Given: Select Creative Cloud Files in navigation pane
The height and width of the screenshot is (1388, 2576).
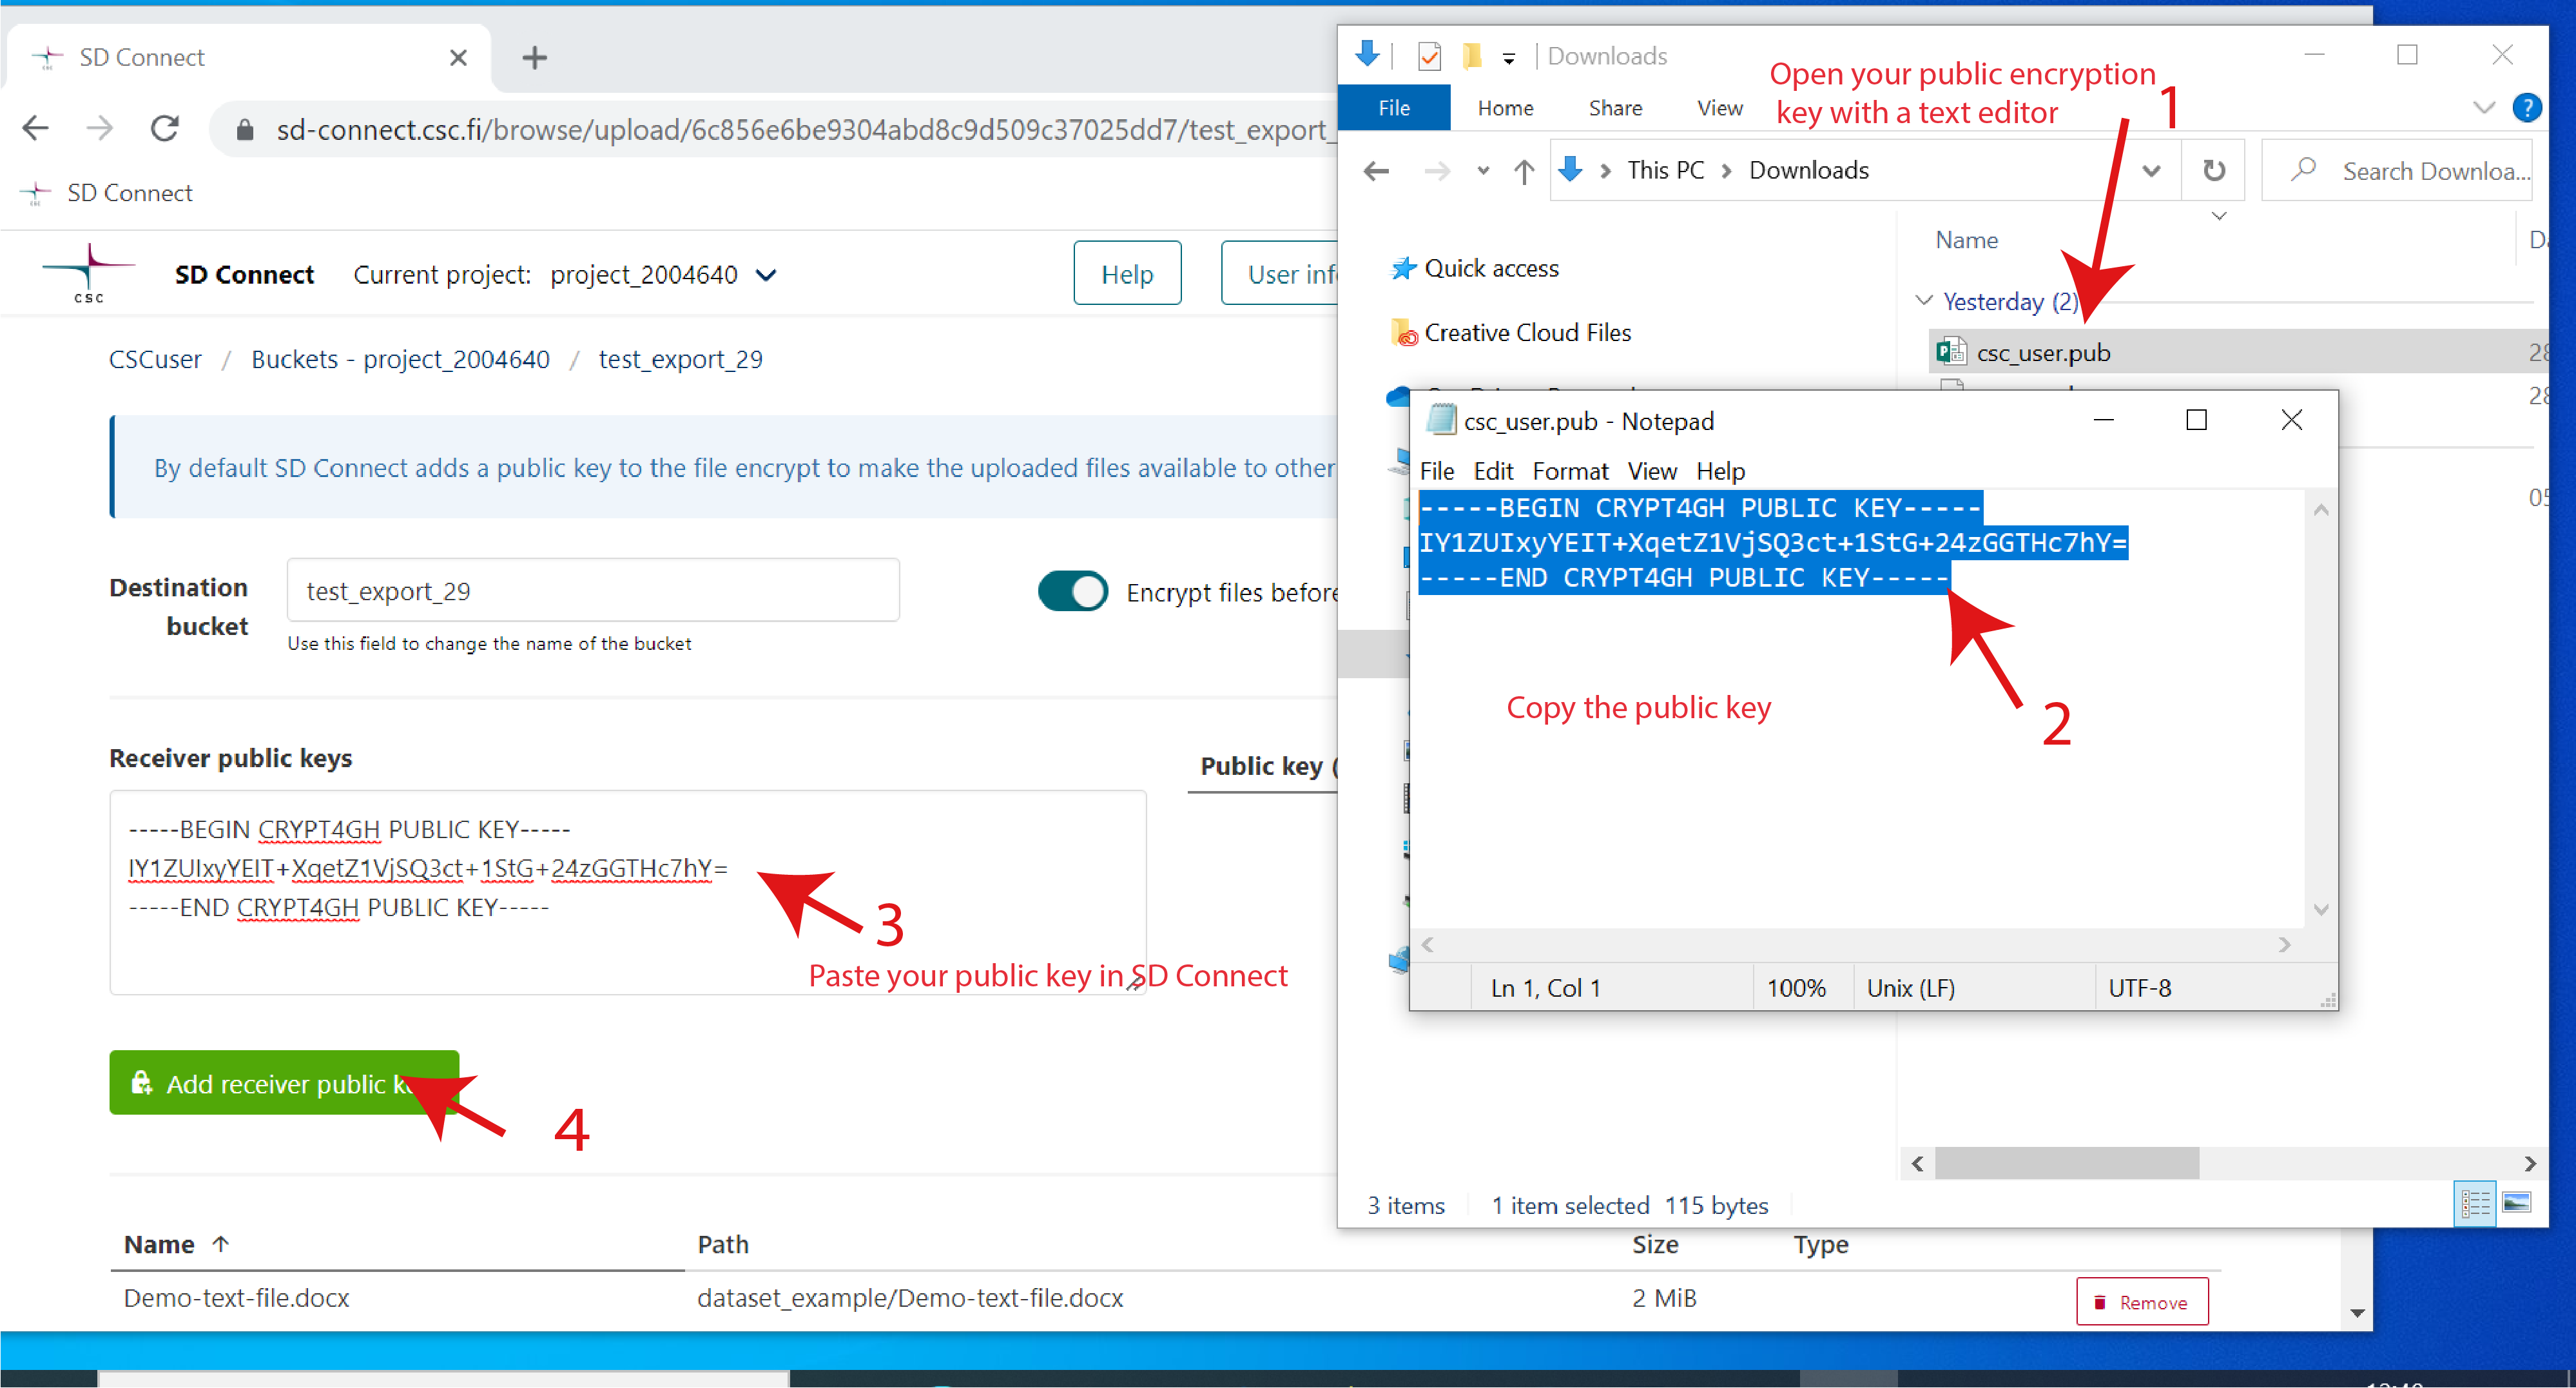Looking at the screenshot, I should (x=1511, y=333).
